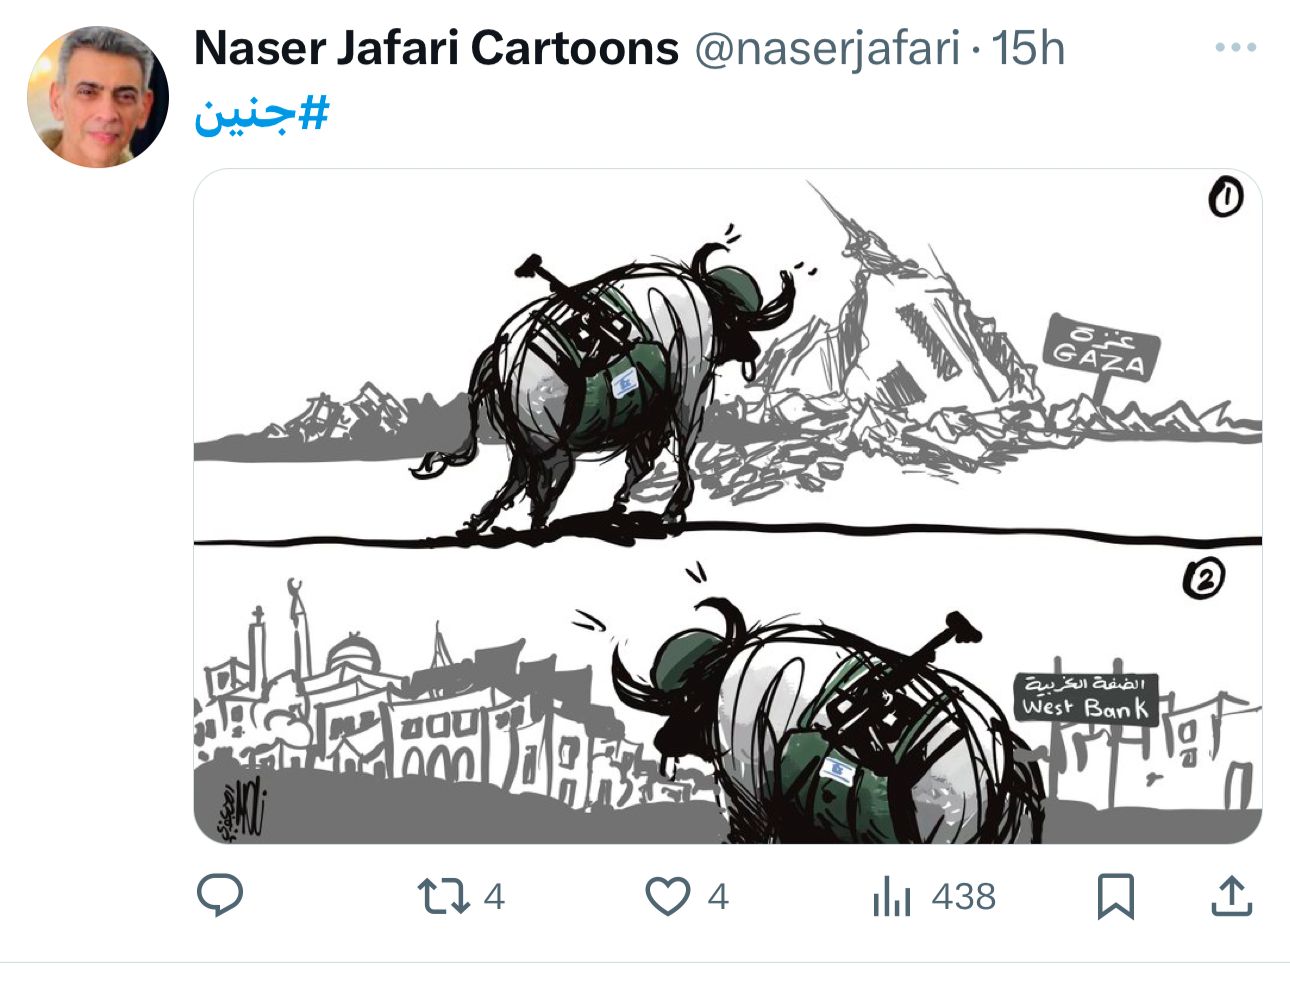
Task: Bookmark this tweet
Action: point(1115,896)
